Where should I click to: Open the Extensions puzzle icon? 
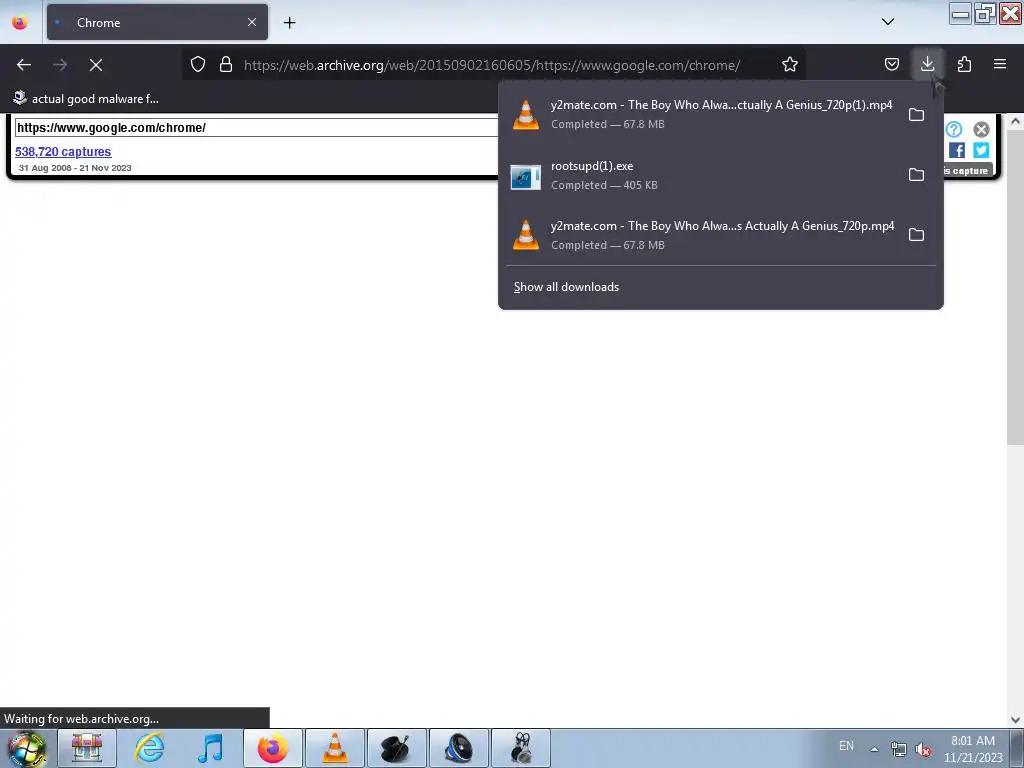tap(964, 64)
